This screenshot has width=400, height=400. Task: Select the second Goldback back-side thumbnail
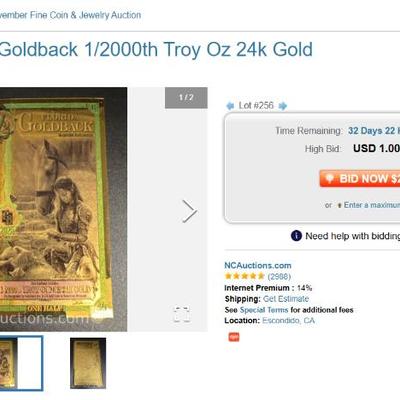[88, 363]
